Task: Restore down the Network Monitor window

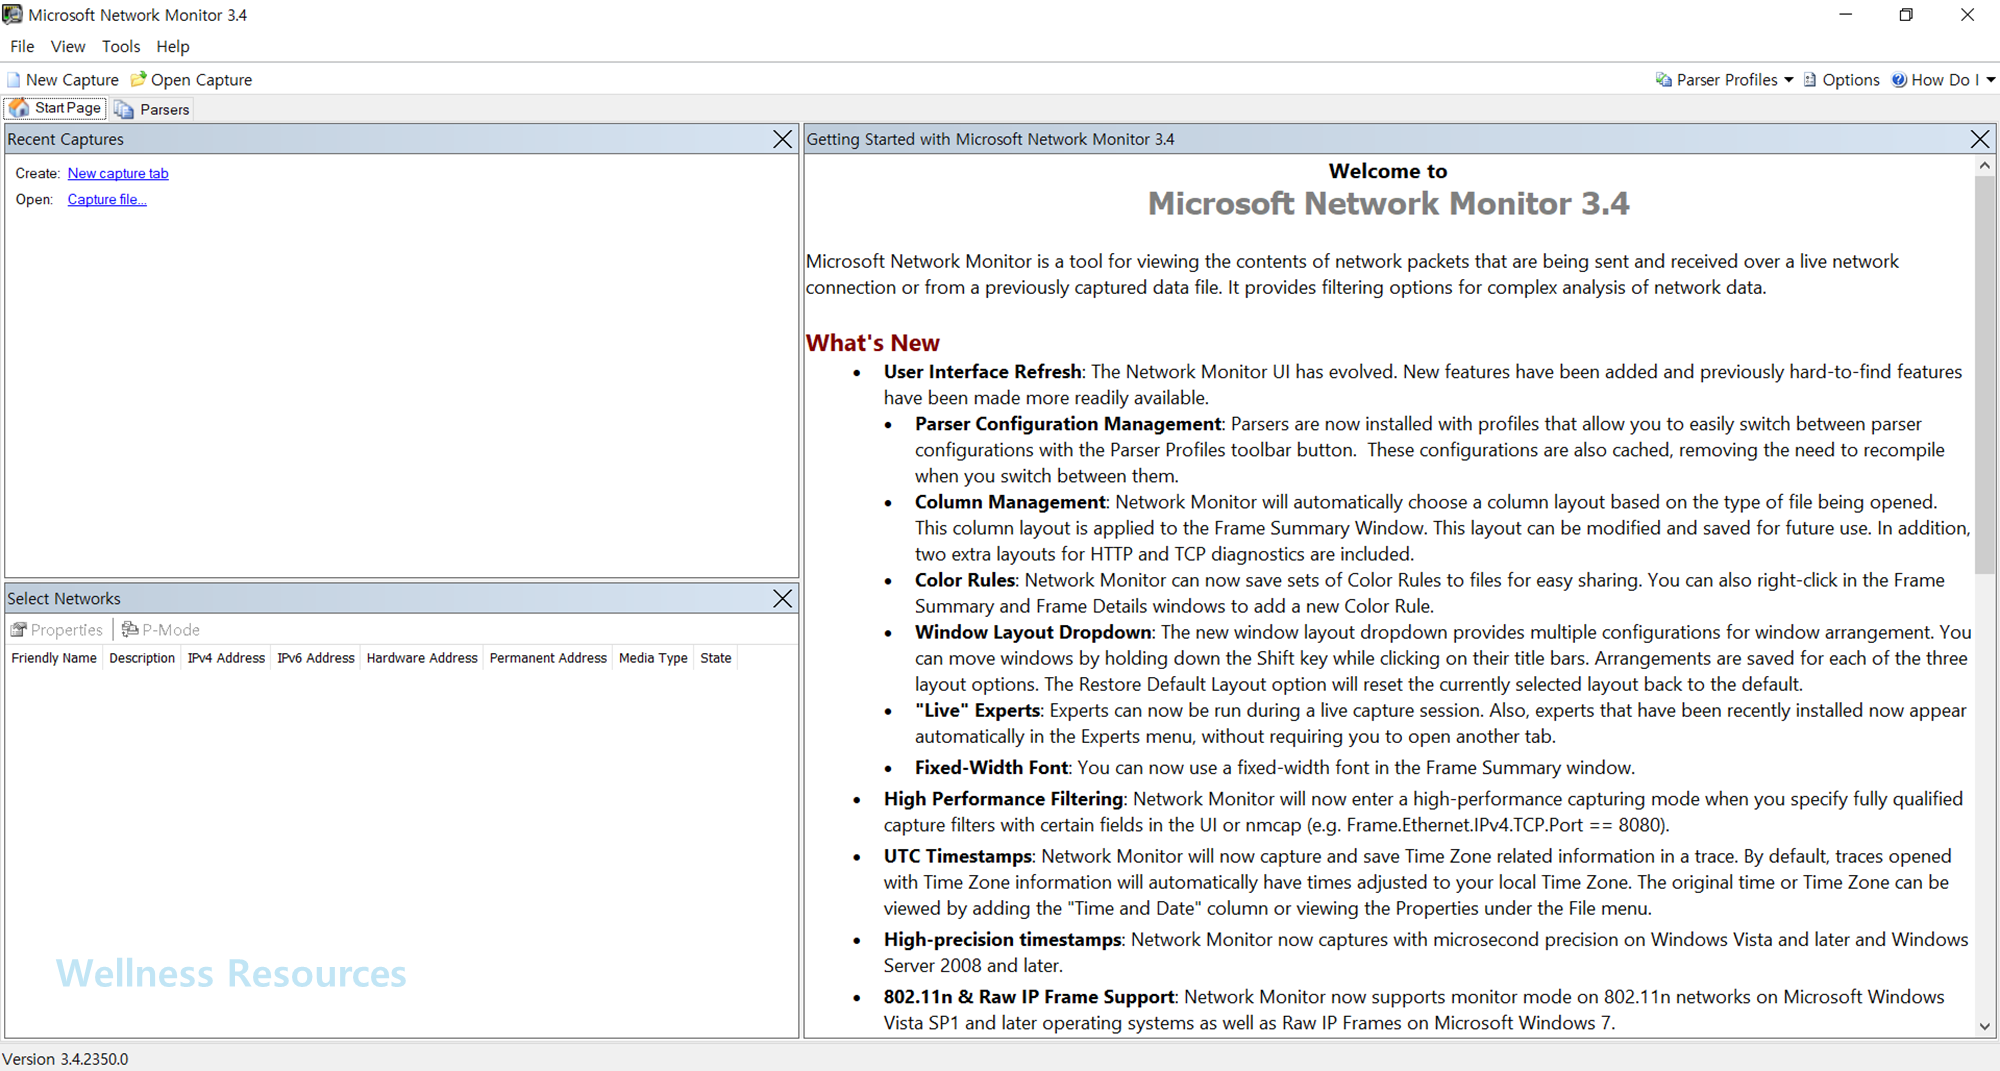Action: [x=1906, y=15]
